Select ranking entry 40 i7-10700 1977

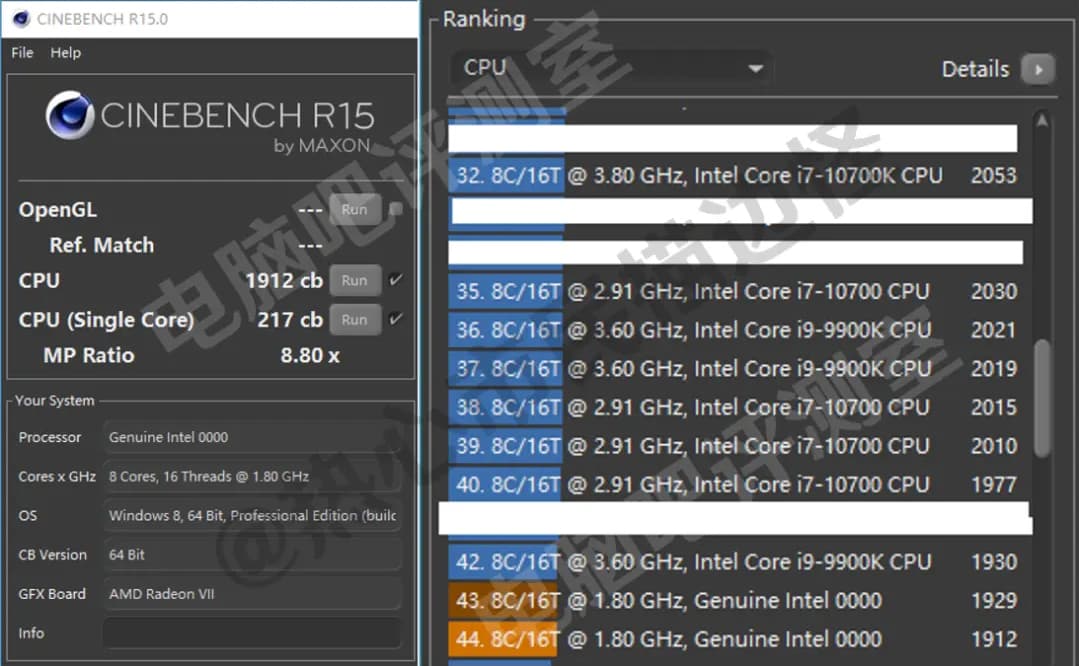pos(736,484)
